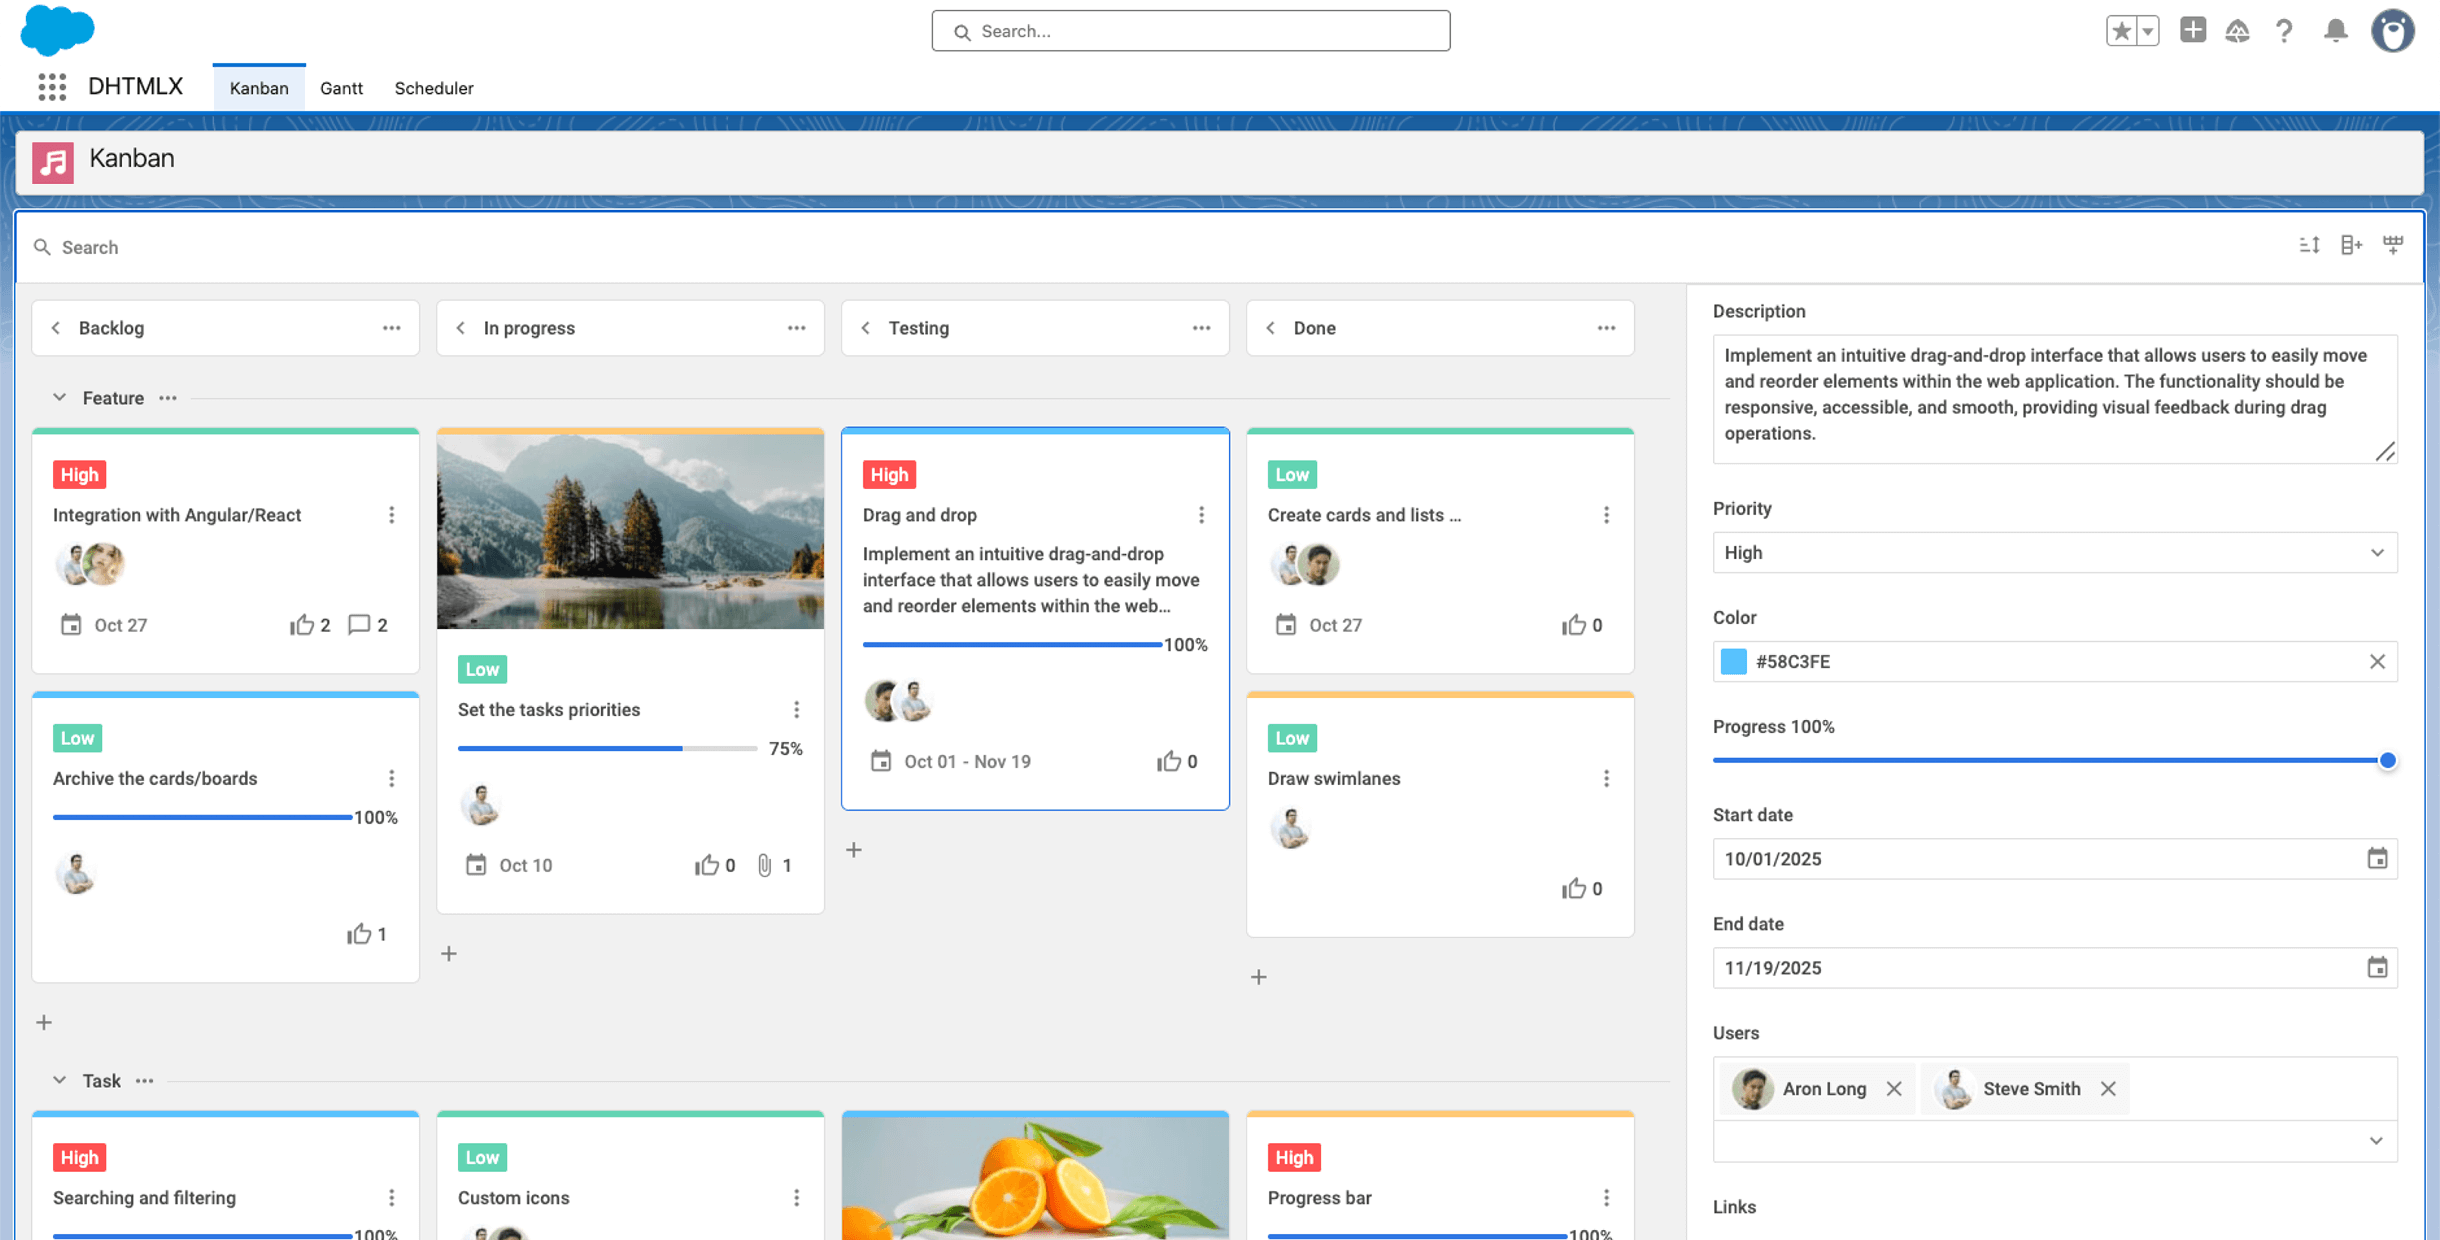Clear the #58C3FE color value
This screenshot has height=1240, width=2440.
(x=2377, y=661)
